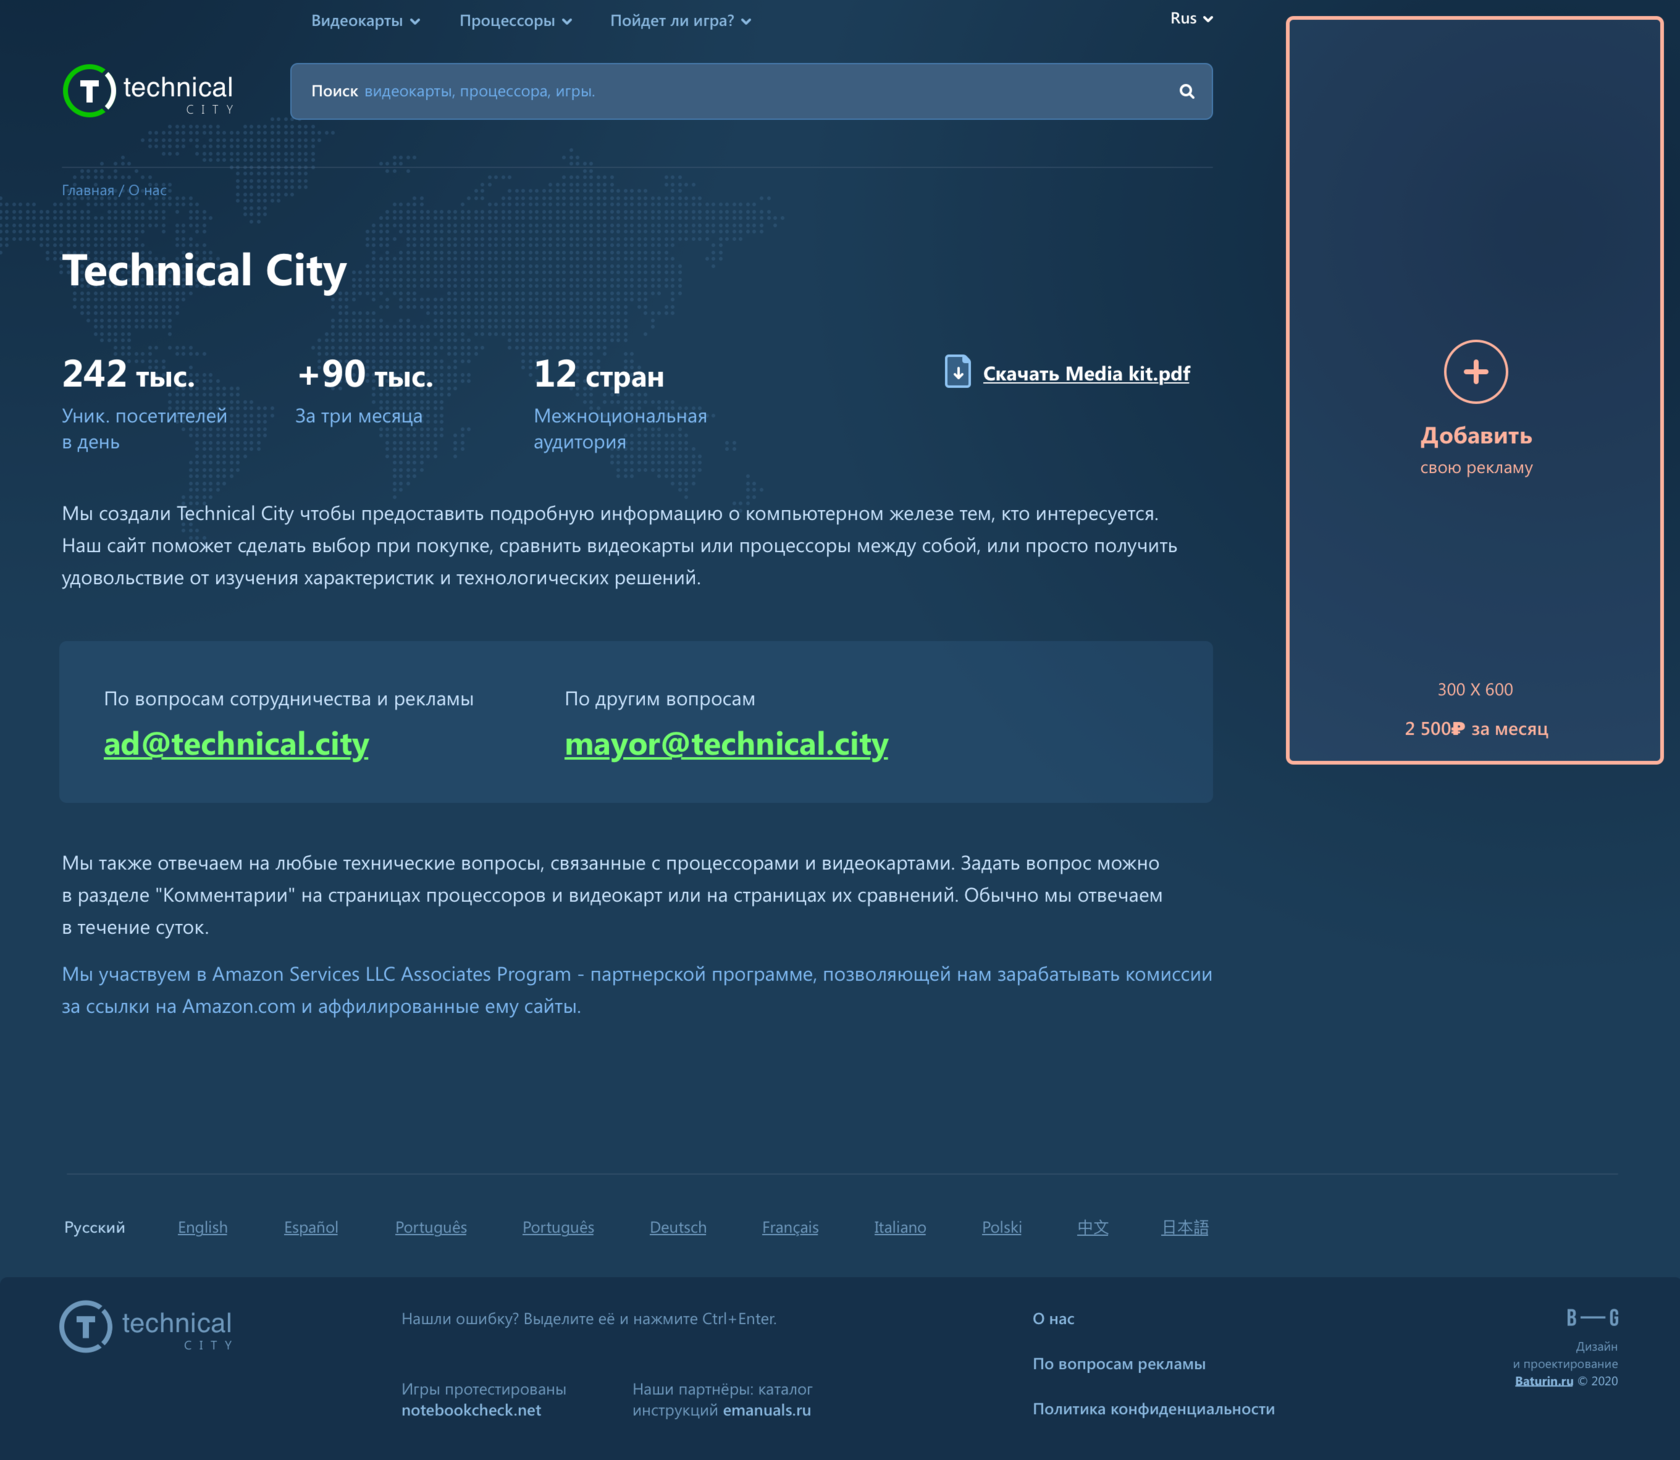Image resolution: width=1680 pixels, height=1460 pixels.
Task: Expand the Пойдет ли игра? menu
Action: tap(680, 20)
